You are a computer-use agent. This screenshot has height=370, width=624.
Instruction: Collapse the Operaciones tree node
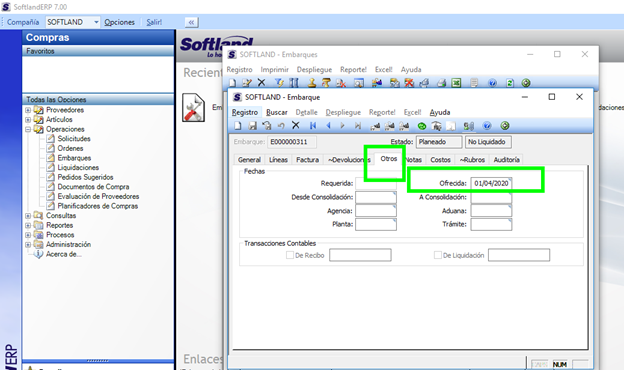tap(28, 129)
